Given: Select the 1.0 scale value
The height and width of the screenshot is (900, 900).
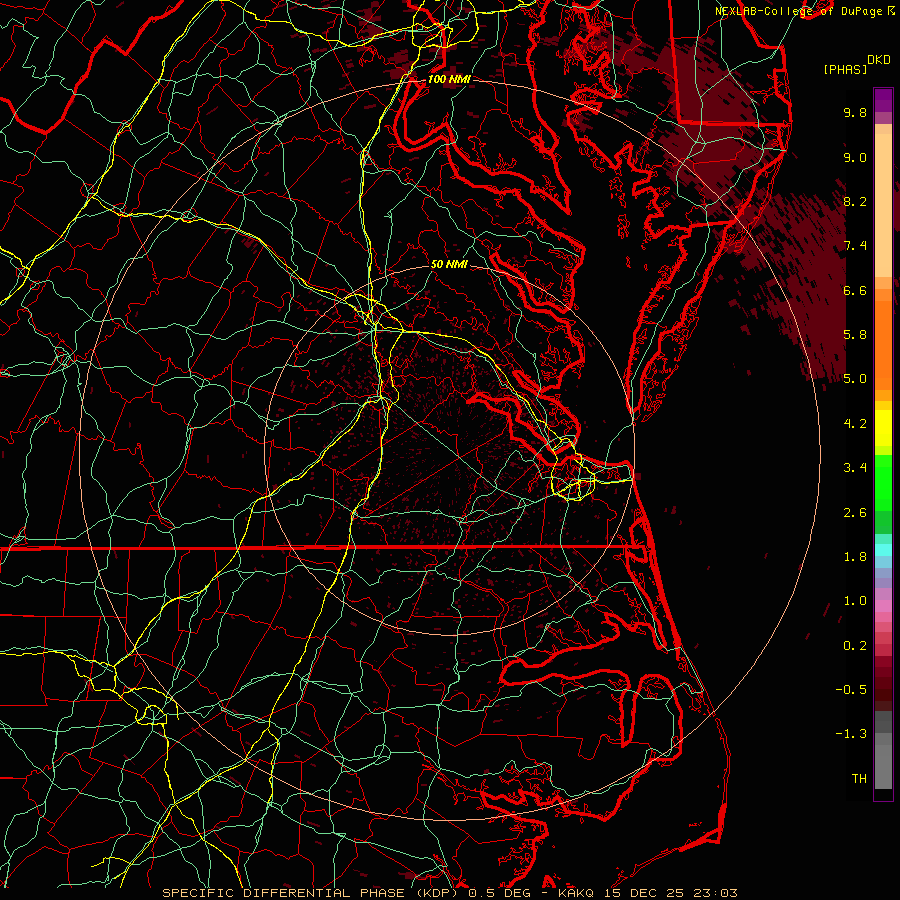Looking at the screenshot, I should click(x=855, y=601).
